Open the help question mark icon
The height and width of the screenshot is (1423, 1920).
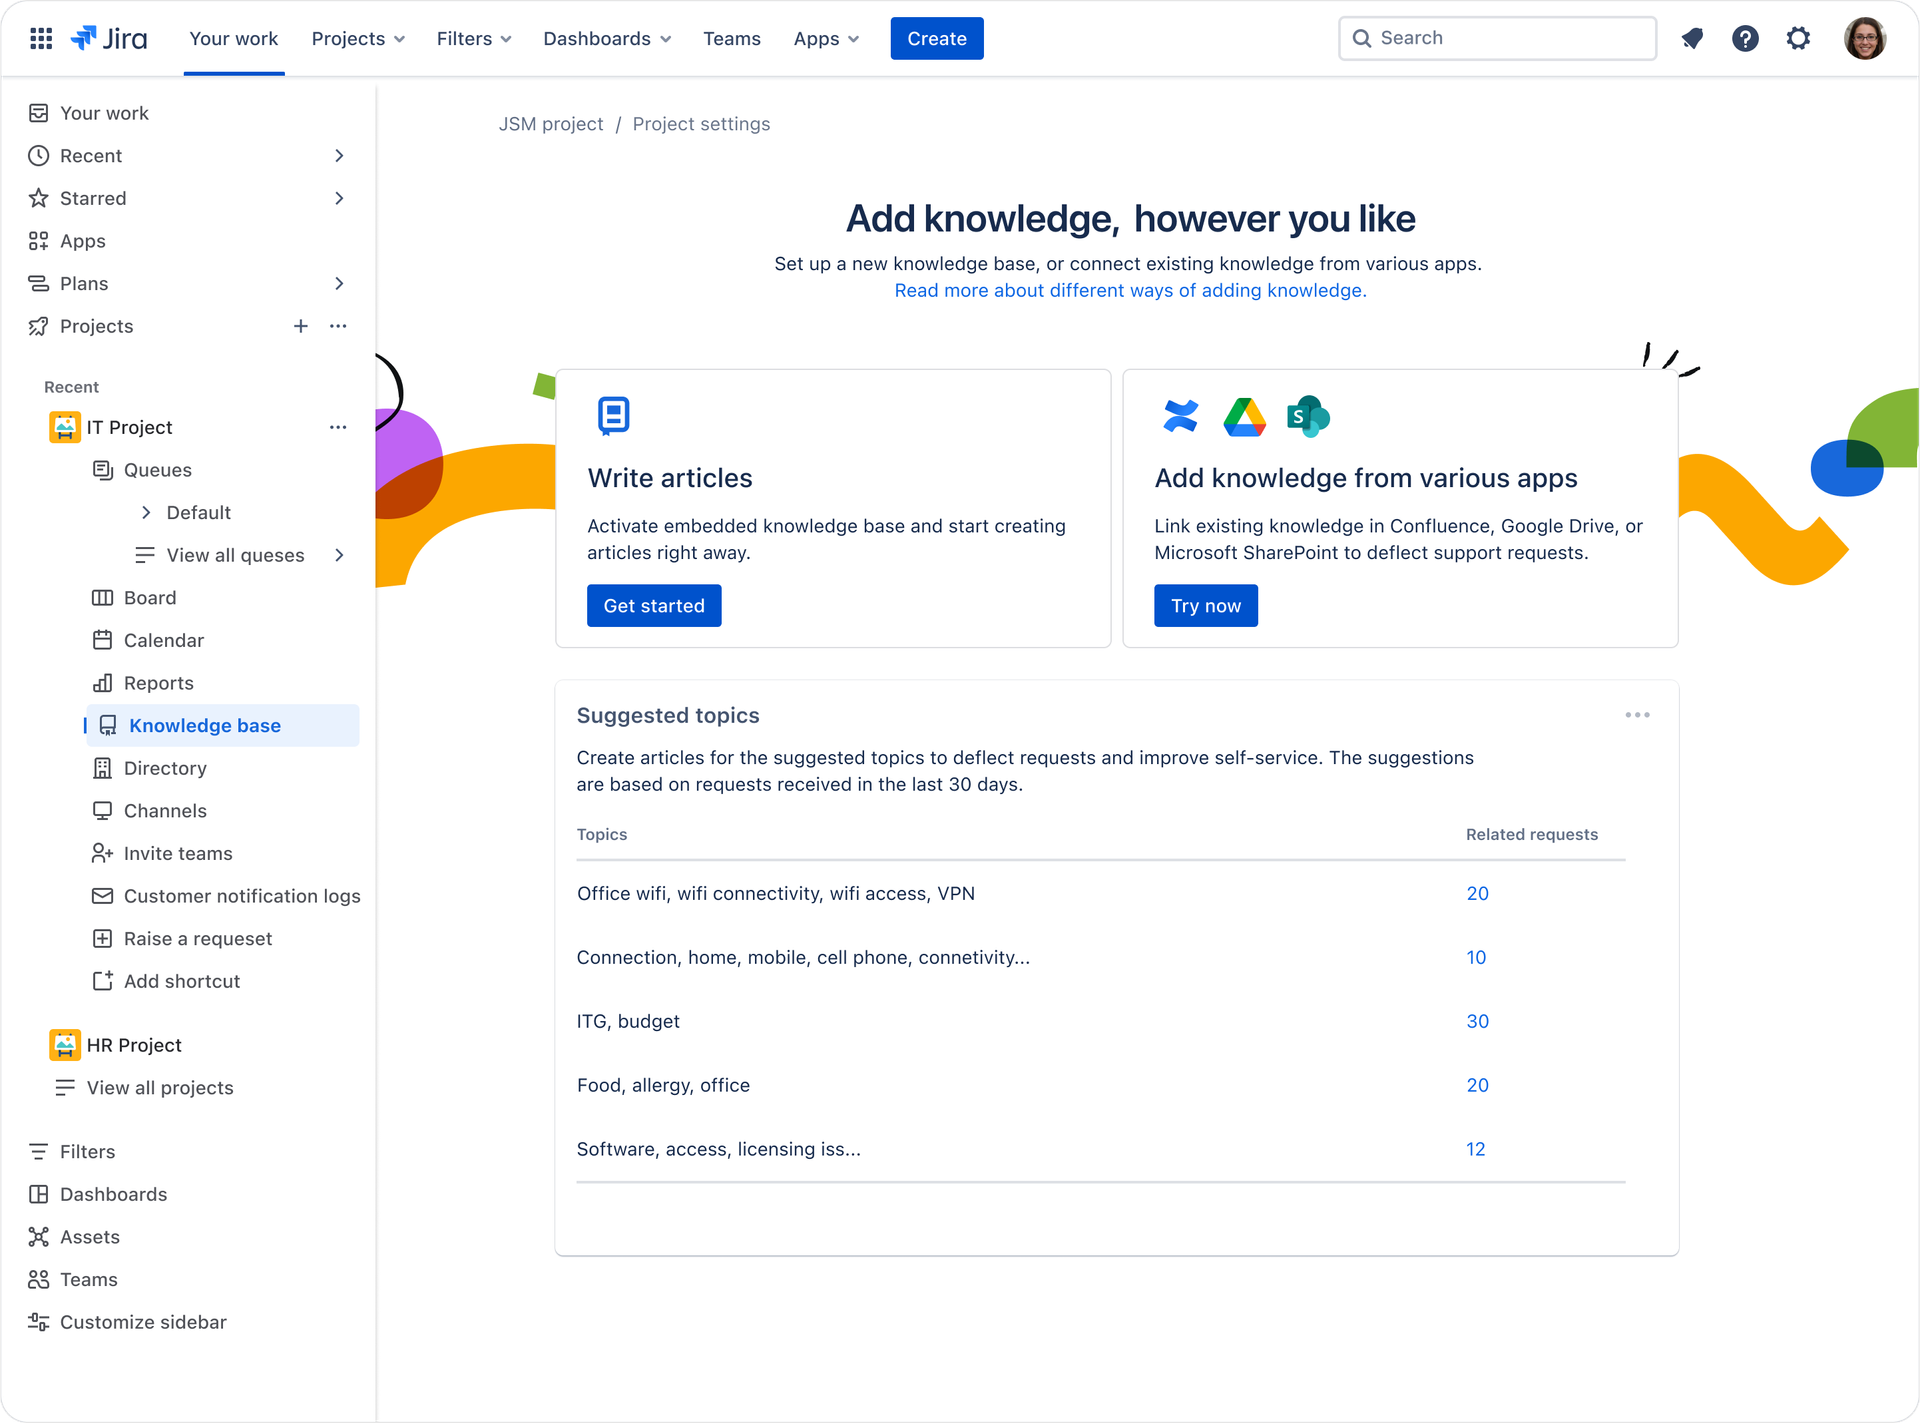point(1745,39)
